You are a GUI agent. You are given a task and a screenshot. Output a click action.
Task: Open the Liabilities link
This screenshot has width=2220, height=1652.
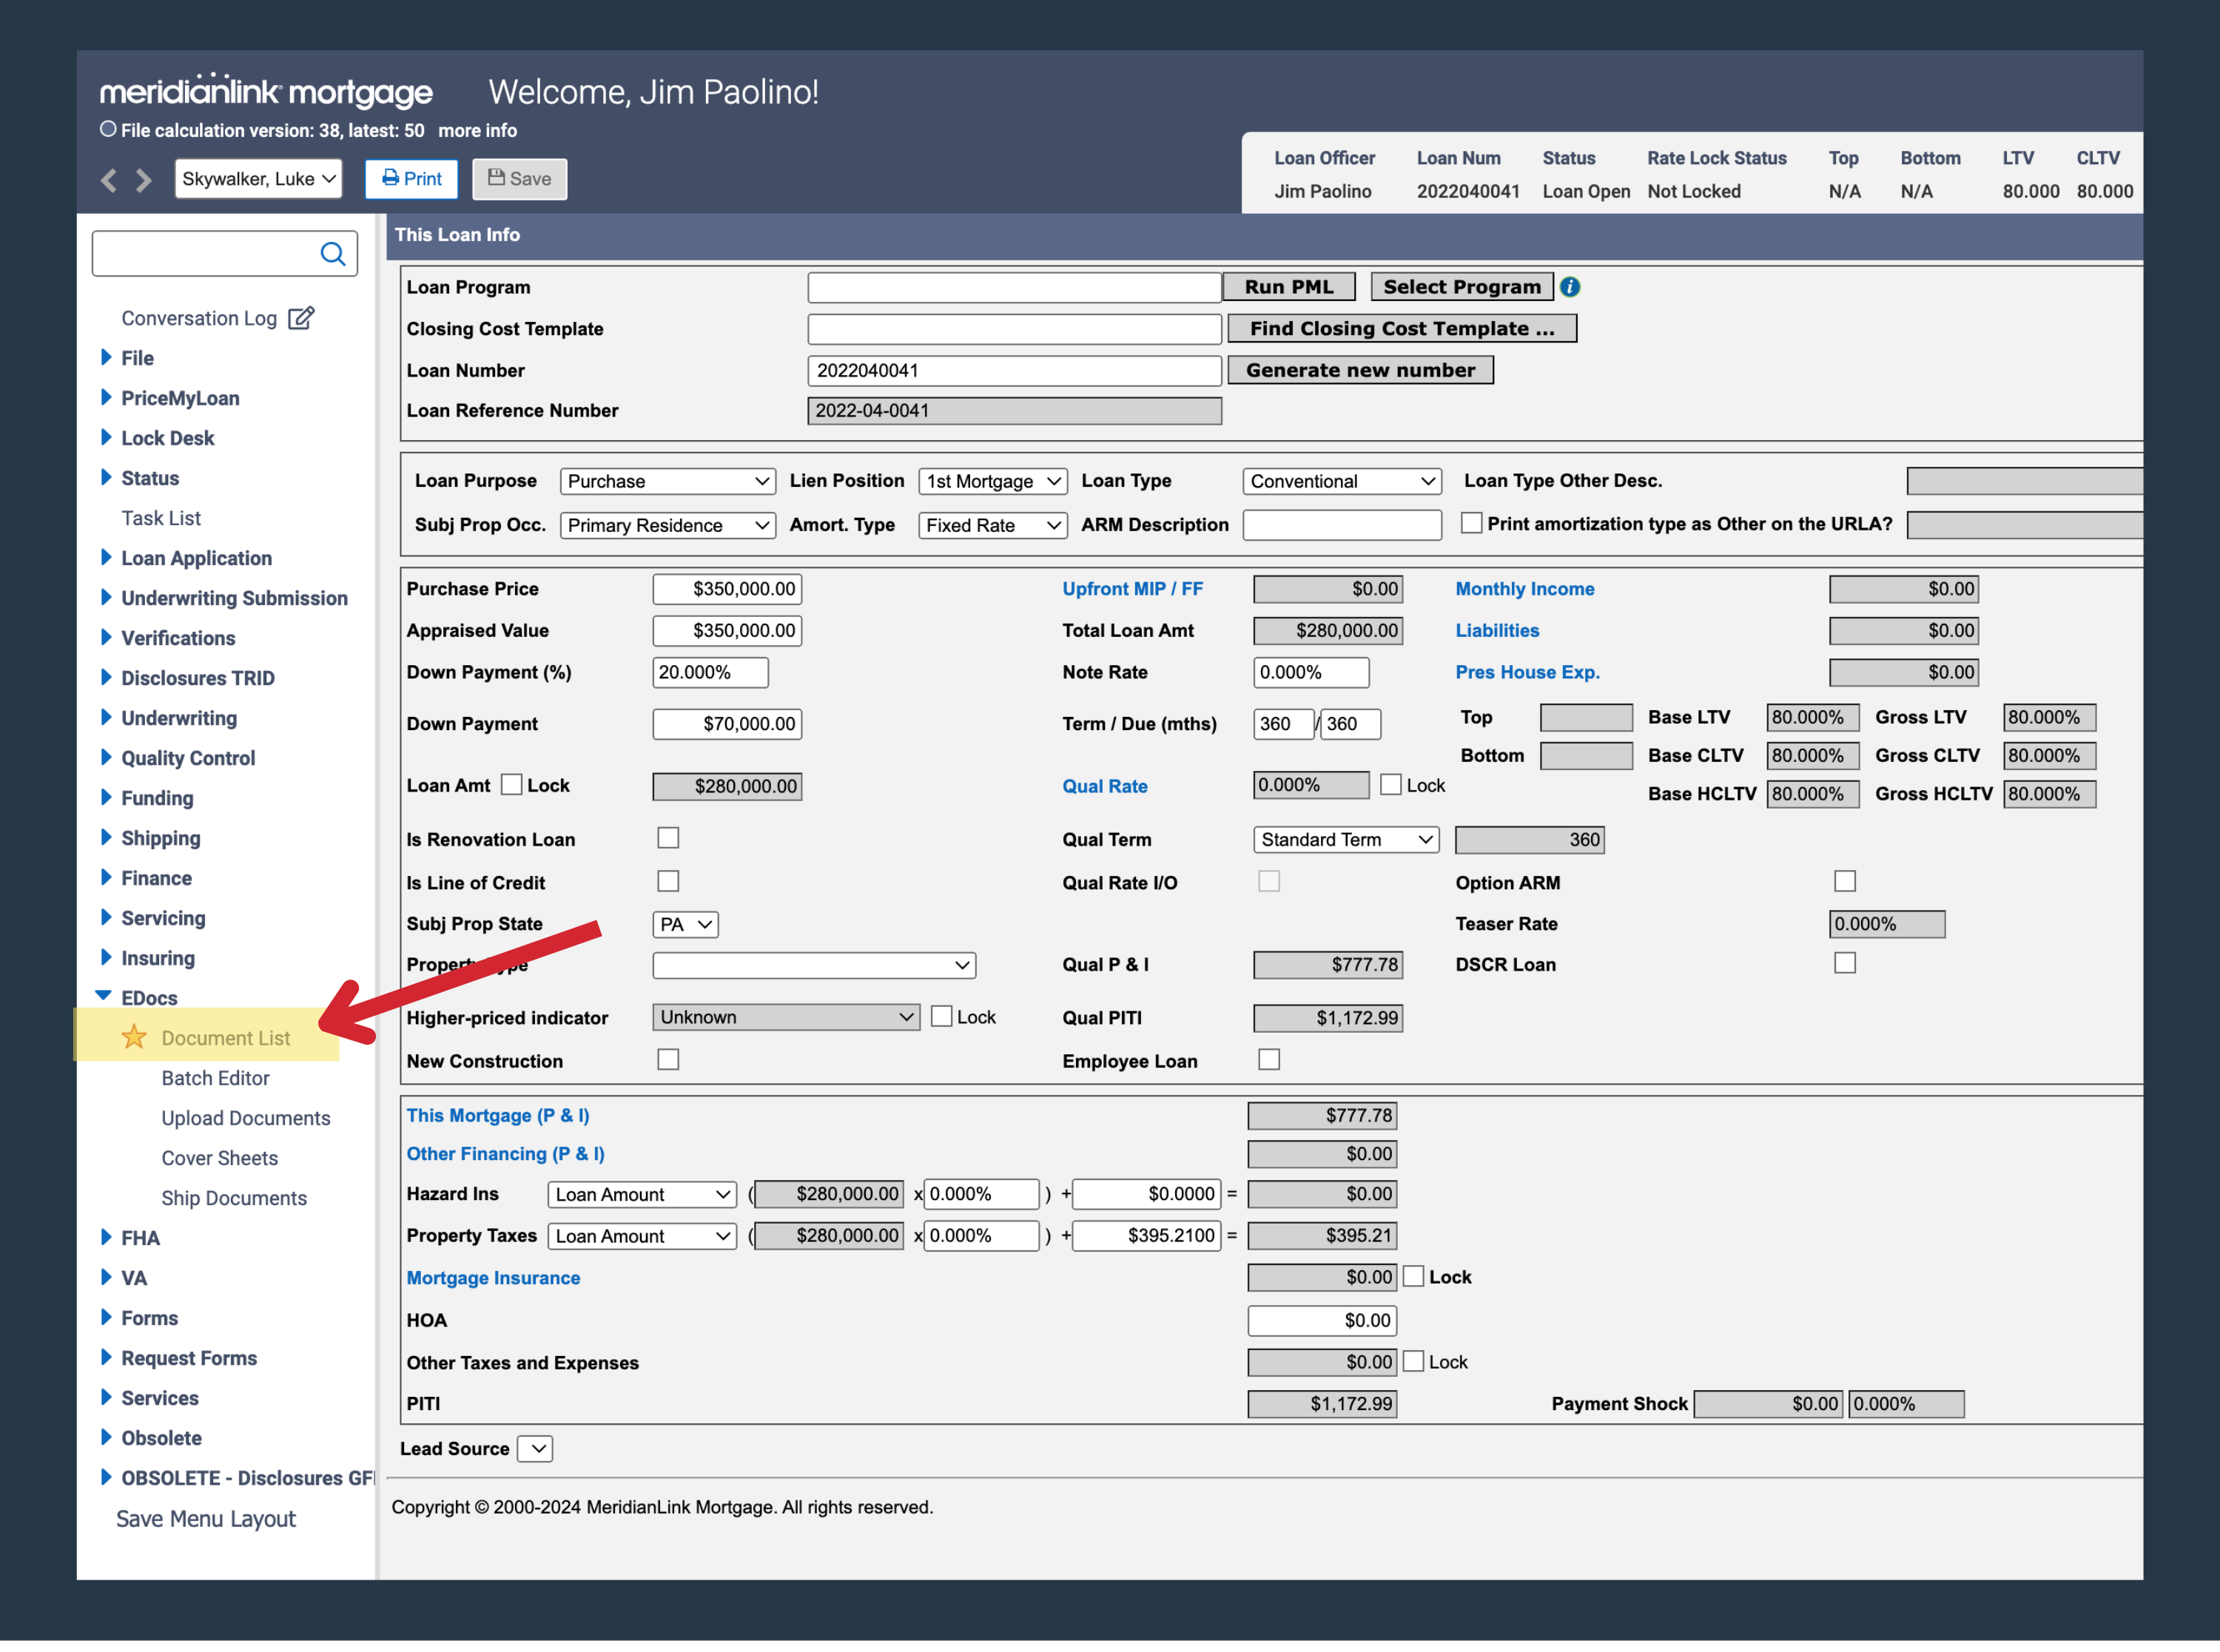pos(1497,631)
